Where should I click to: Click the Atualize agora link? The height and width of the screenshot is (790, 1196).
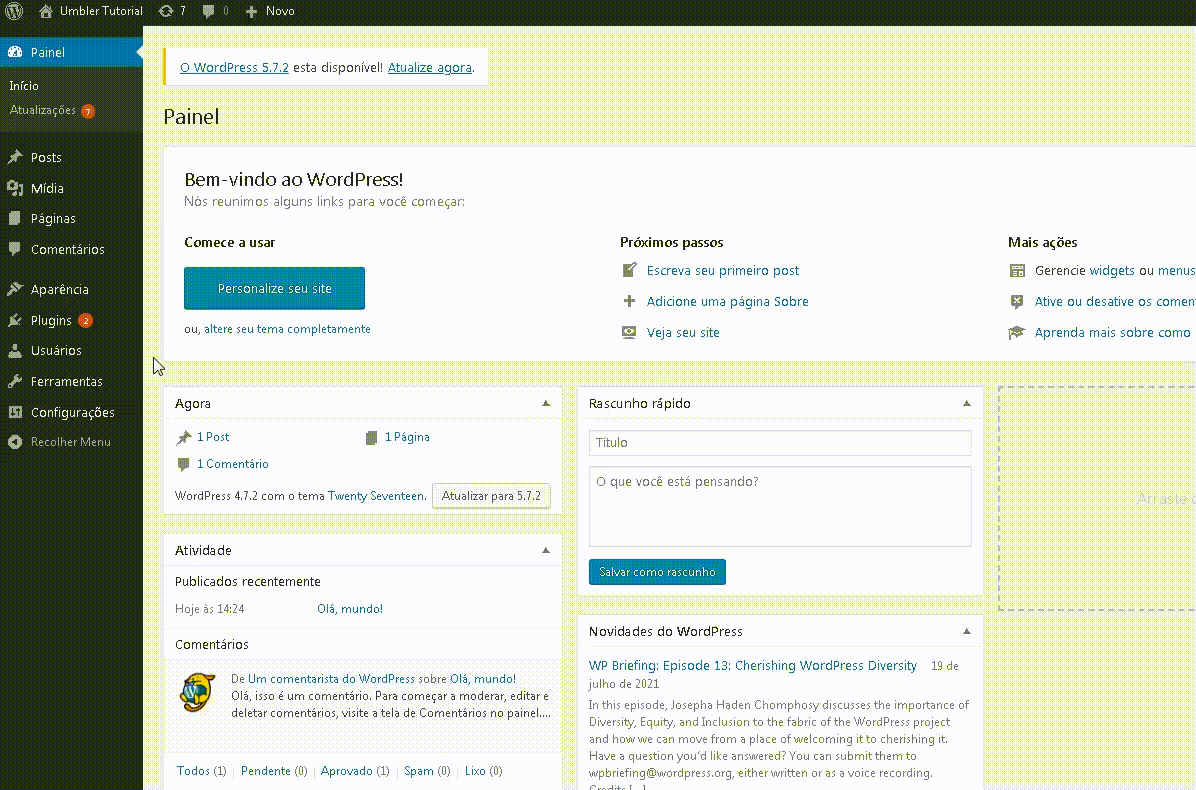pyautogui.click(x=429, y=68)
